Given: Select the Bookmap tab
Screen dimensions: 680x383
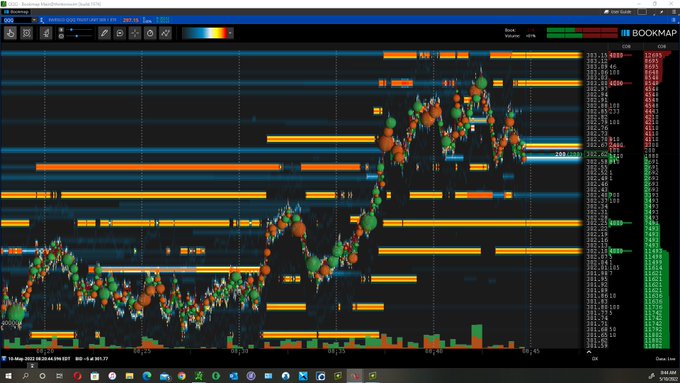Looking at the screenshot, I should click(16, 12).
